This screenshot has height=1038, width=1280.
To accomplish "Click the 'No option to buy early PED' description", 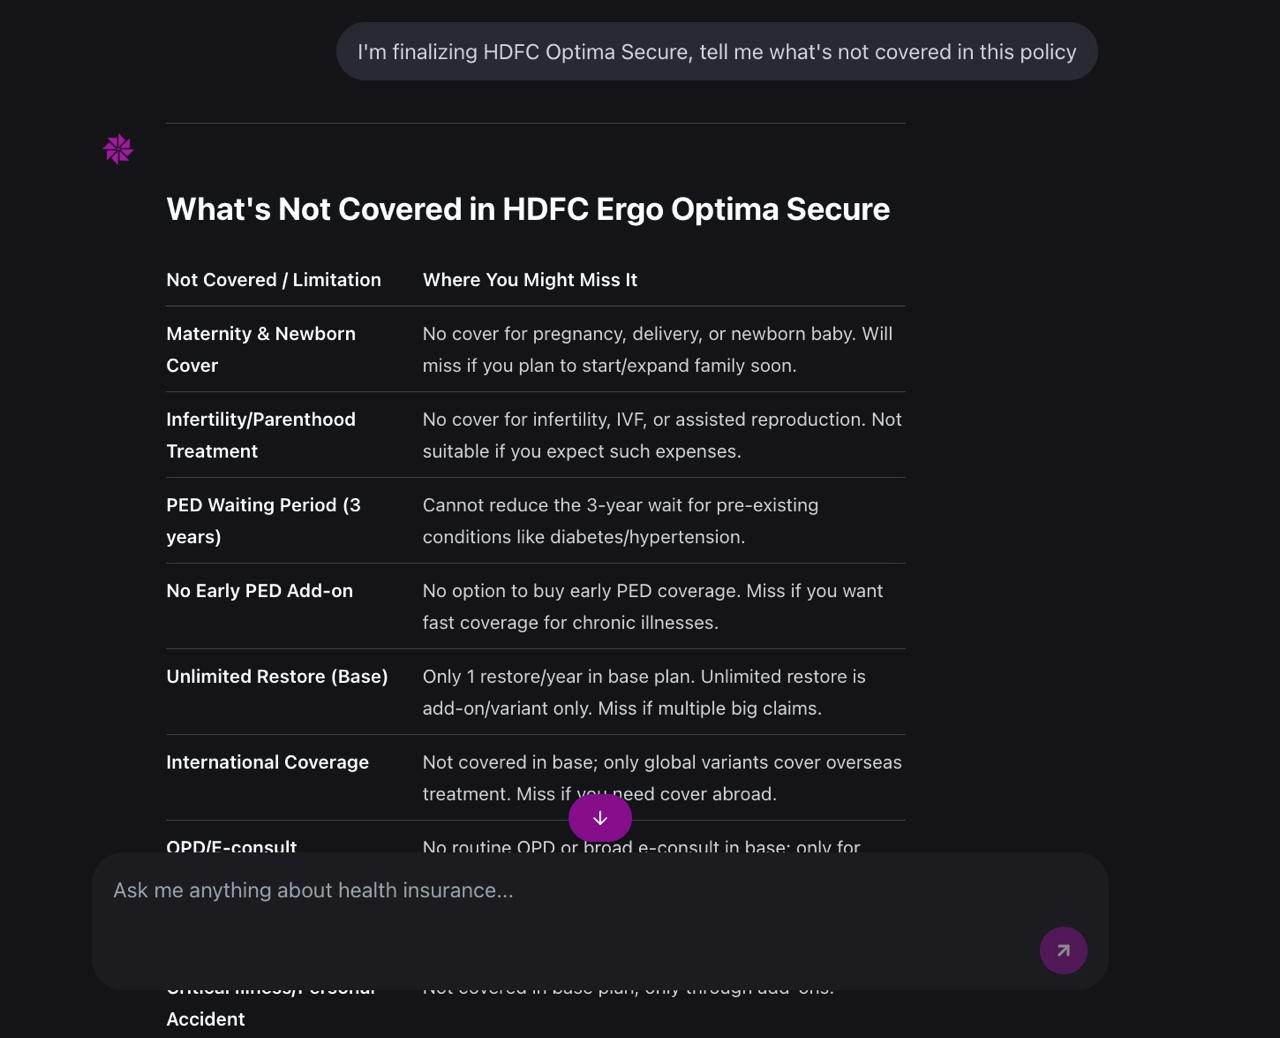I will (653, 606).
